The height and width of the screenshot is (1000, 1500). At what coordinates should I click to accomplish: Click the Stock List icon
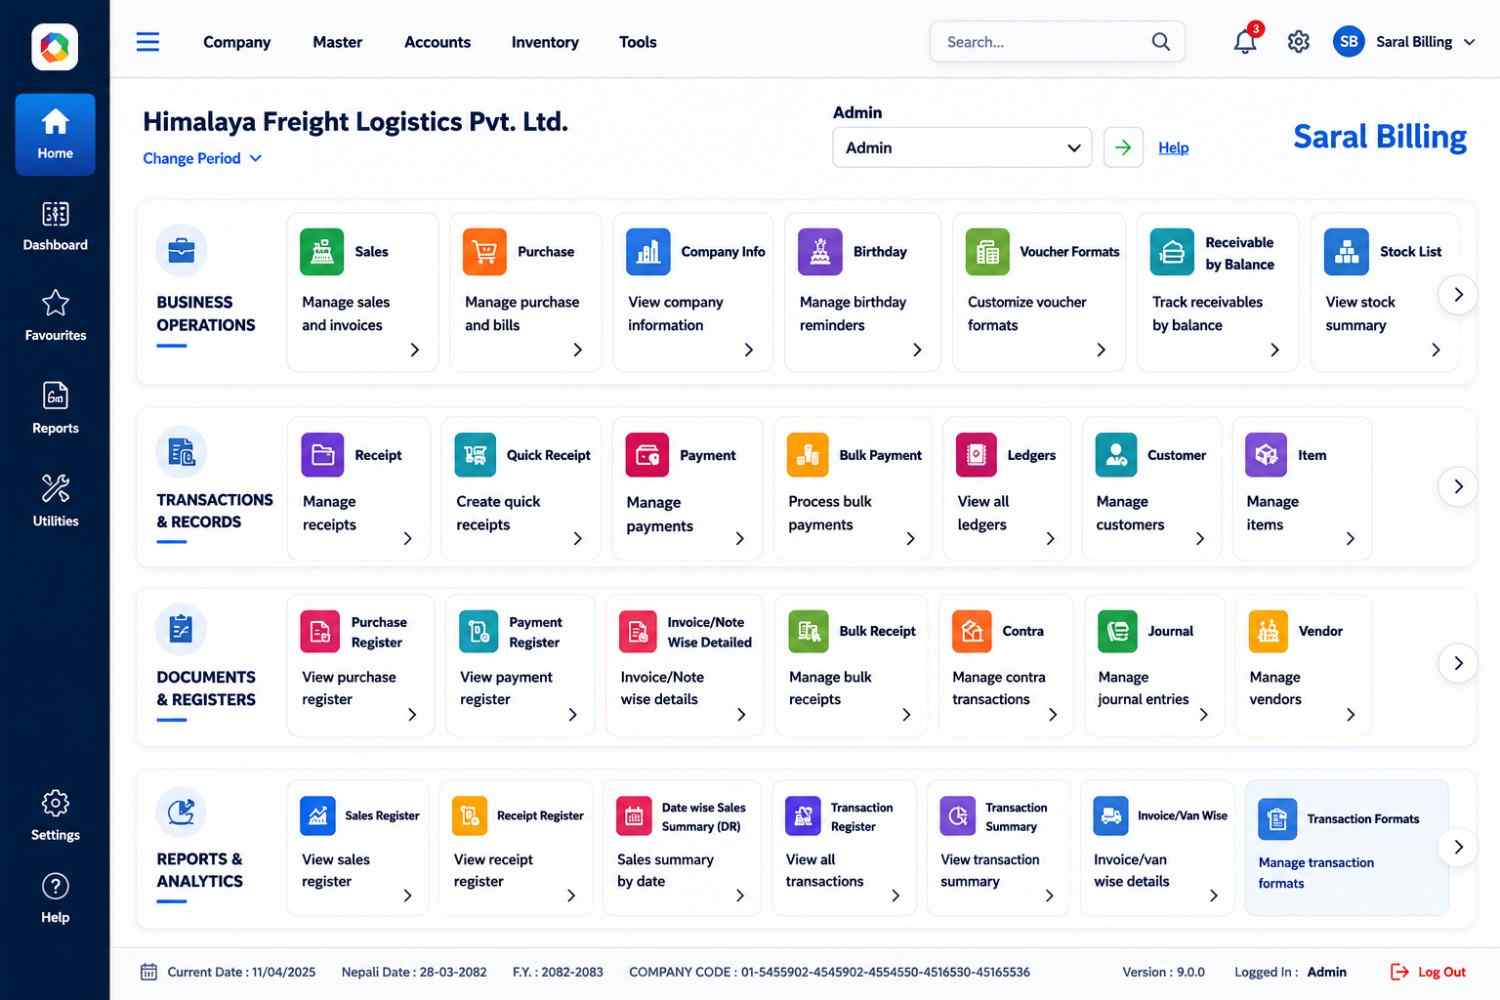[x=1346, y=251]
